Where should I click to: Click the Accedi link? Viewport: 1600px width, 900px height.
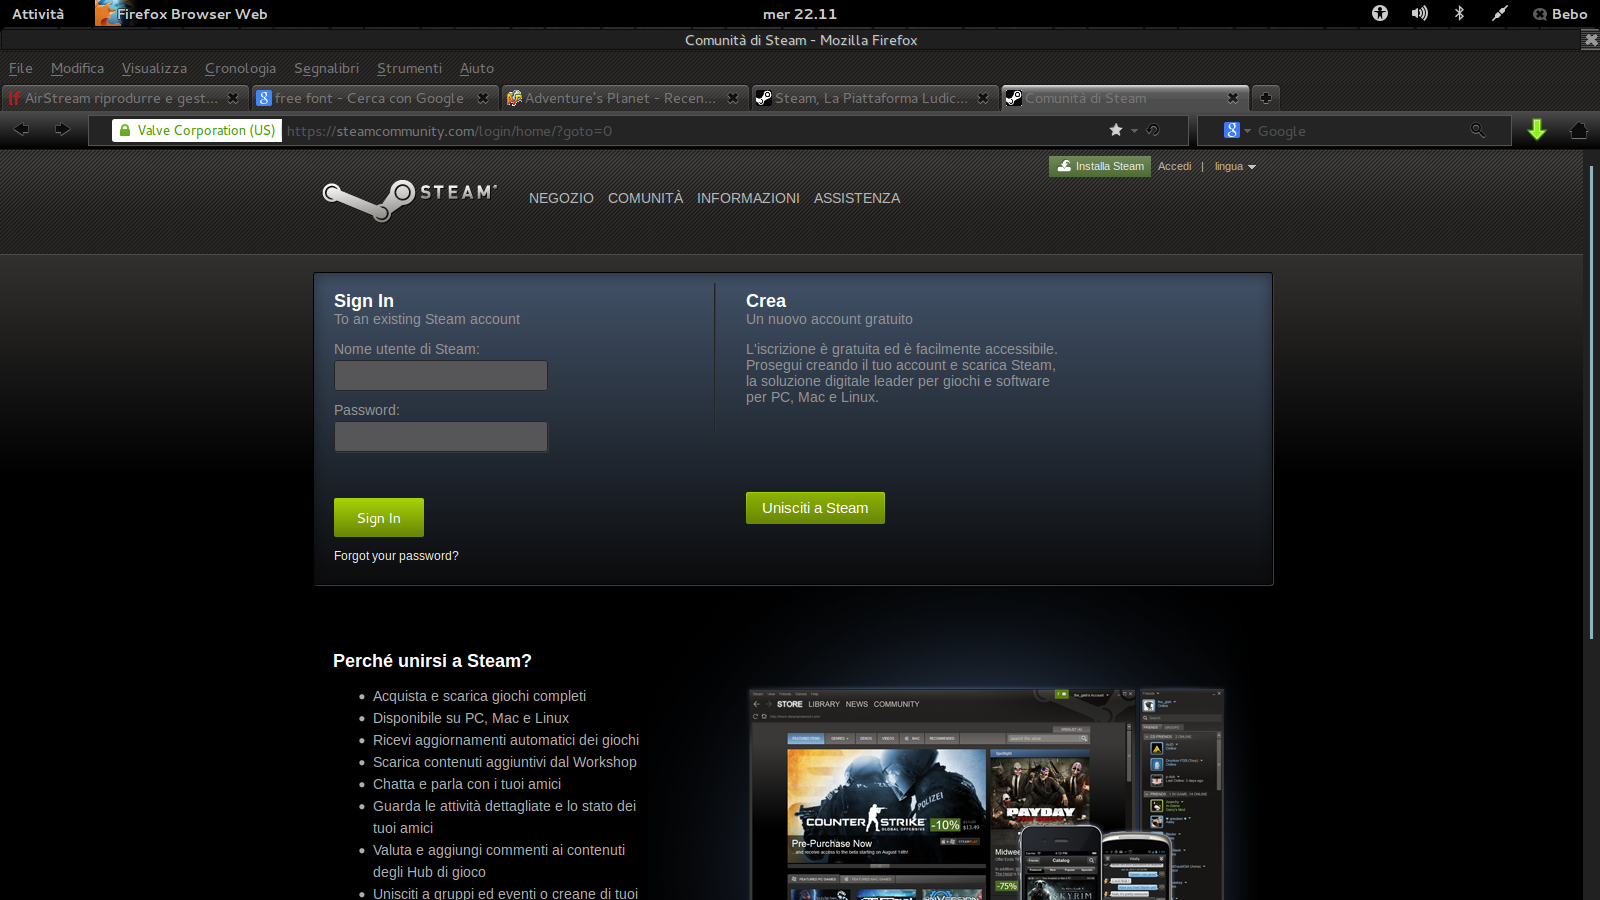(1174, 166)
